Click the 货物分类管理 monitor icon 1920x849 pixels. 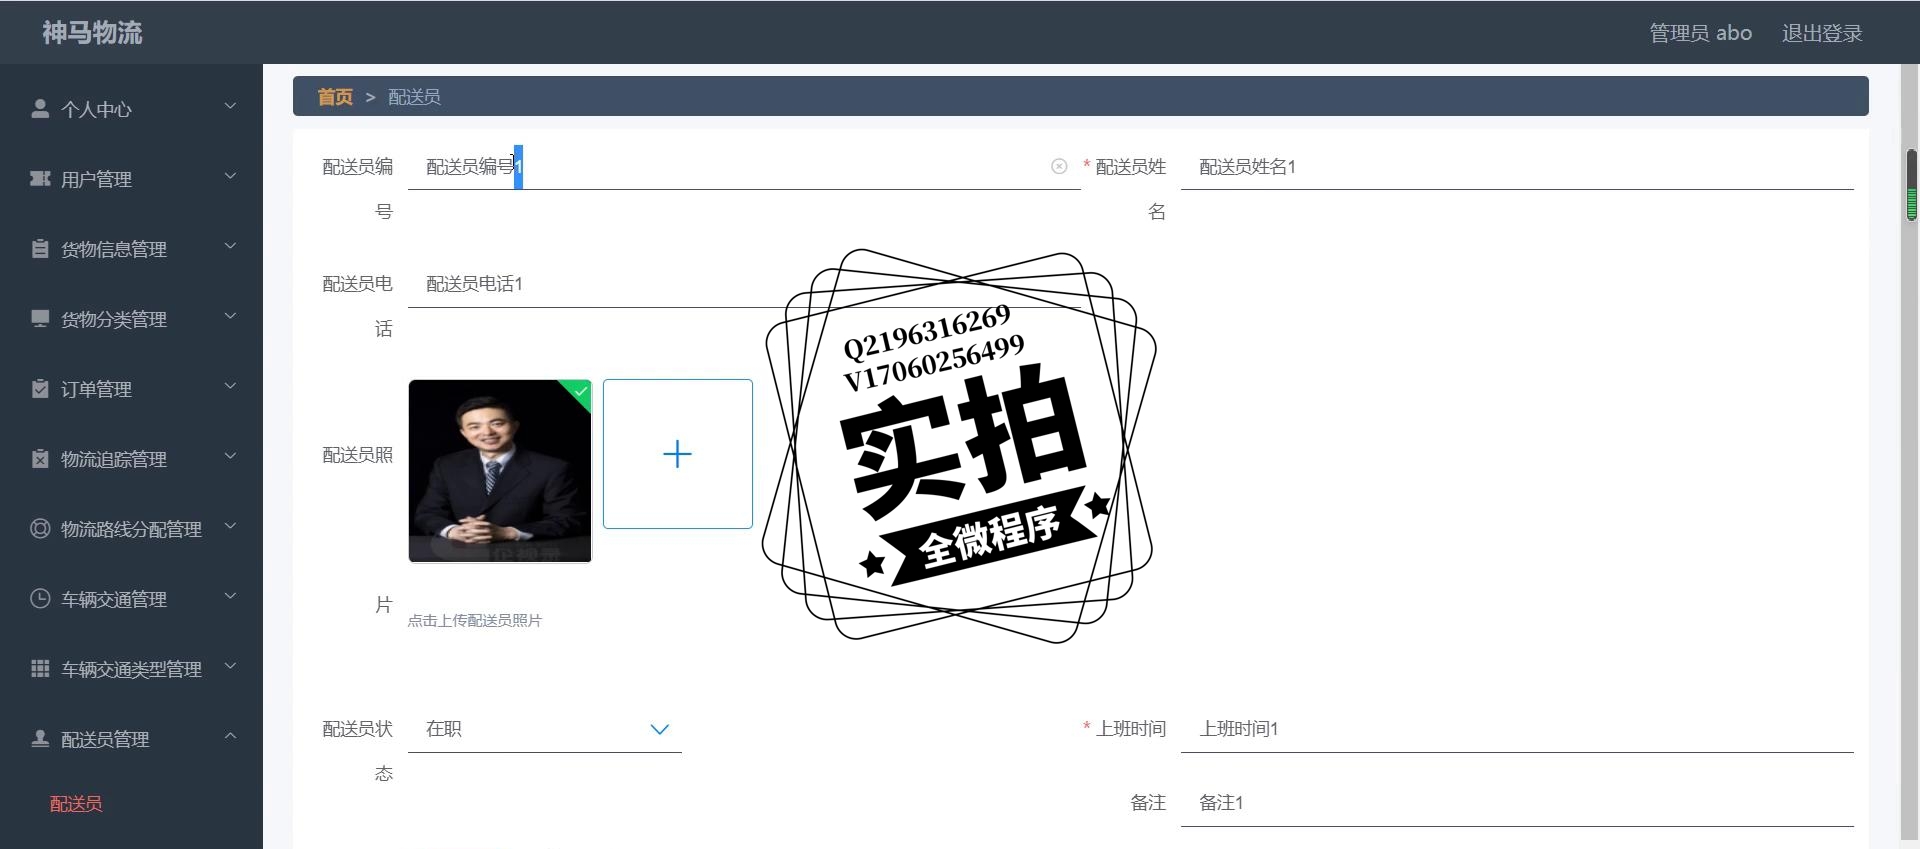coord(40,318)
